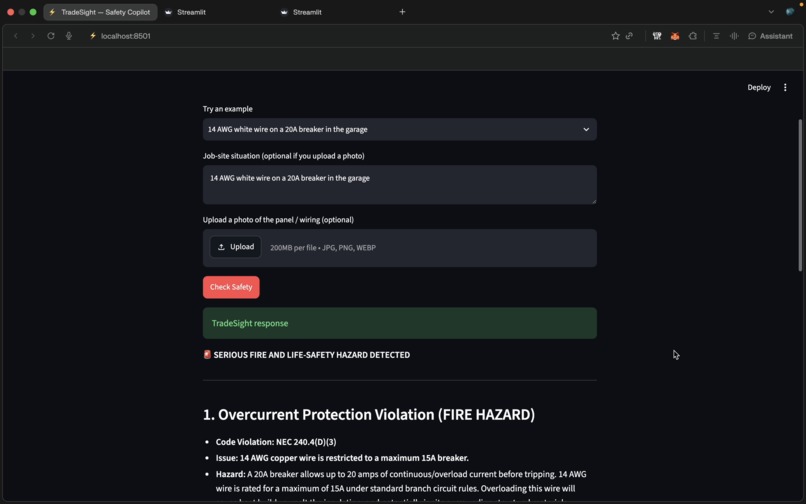Click the localhost:8501 address field
The width and height of the screenshot is (806, 504).
pyautogui.click(x=126, y=36)
